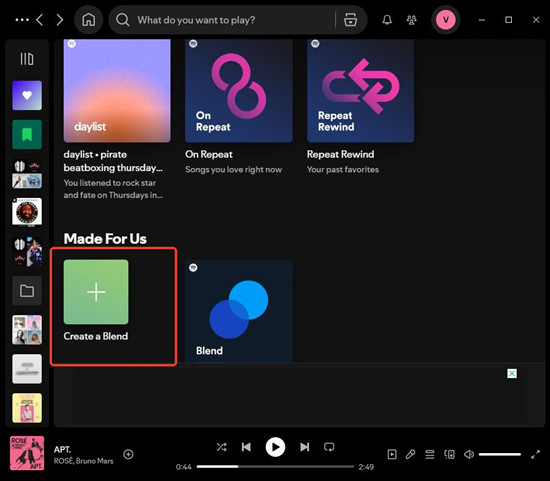Show lyrics with the microphone icon
The image size is (550, 481).
click(x=410, y=455)
